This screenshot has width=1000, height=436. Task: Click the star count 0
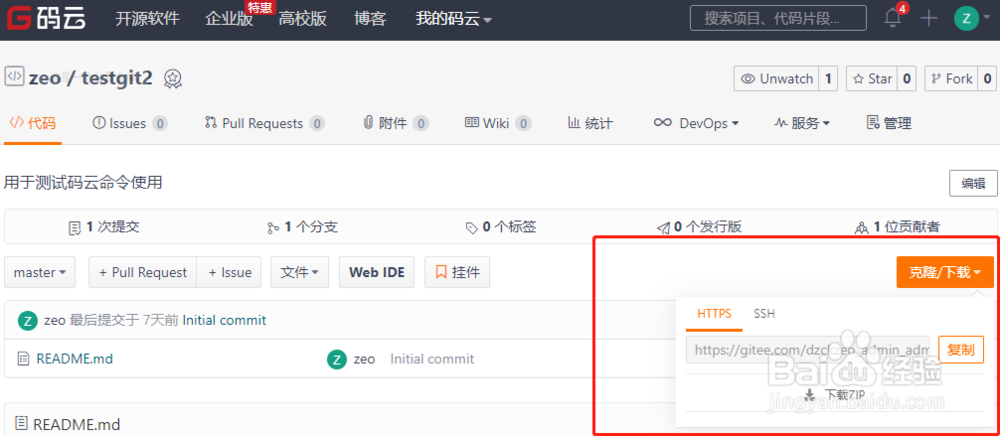click(x=907, y=78)
